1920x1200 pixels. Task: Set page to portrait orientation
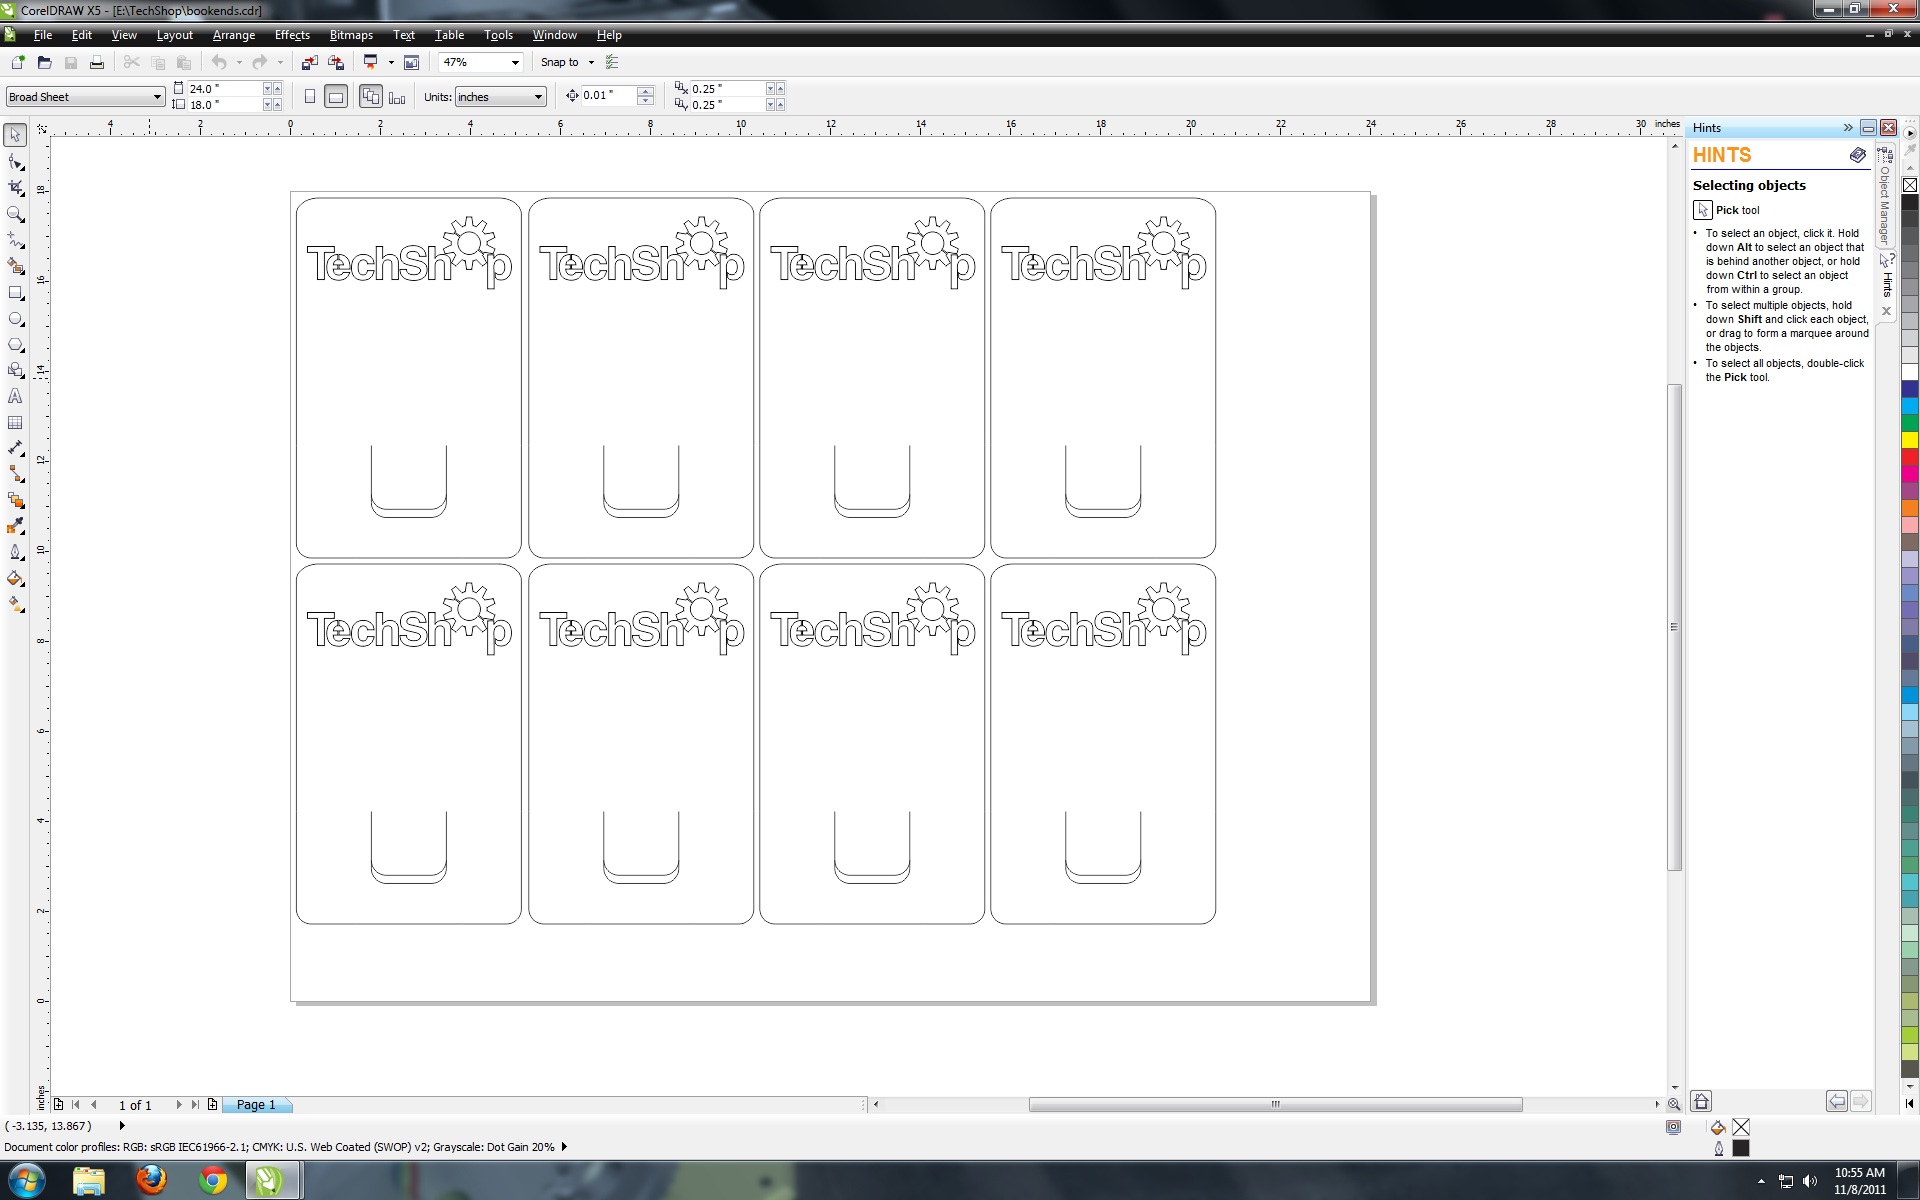point(310,97)
